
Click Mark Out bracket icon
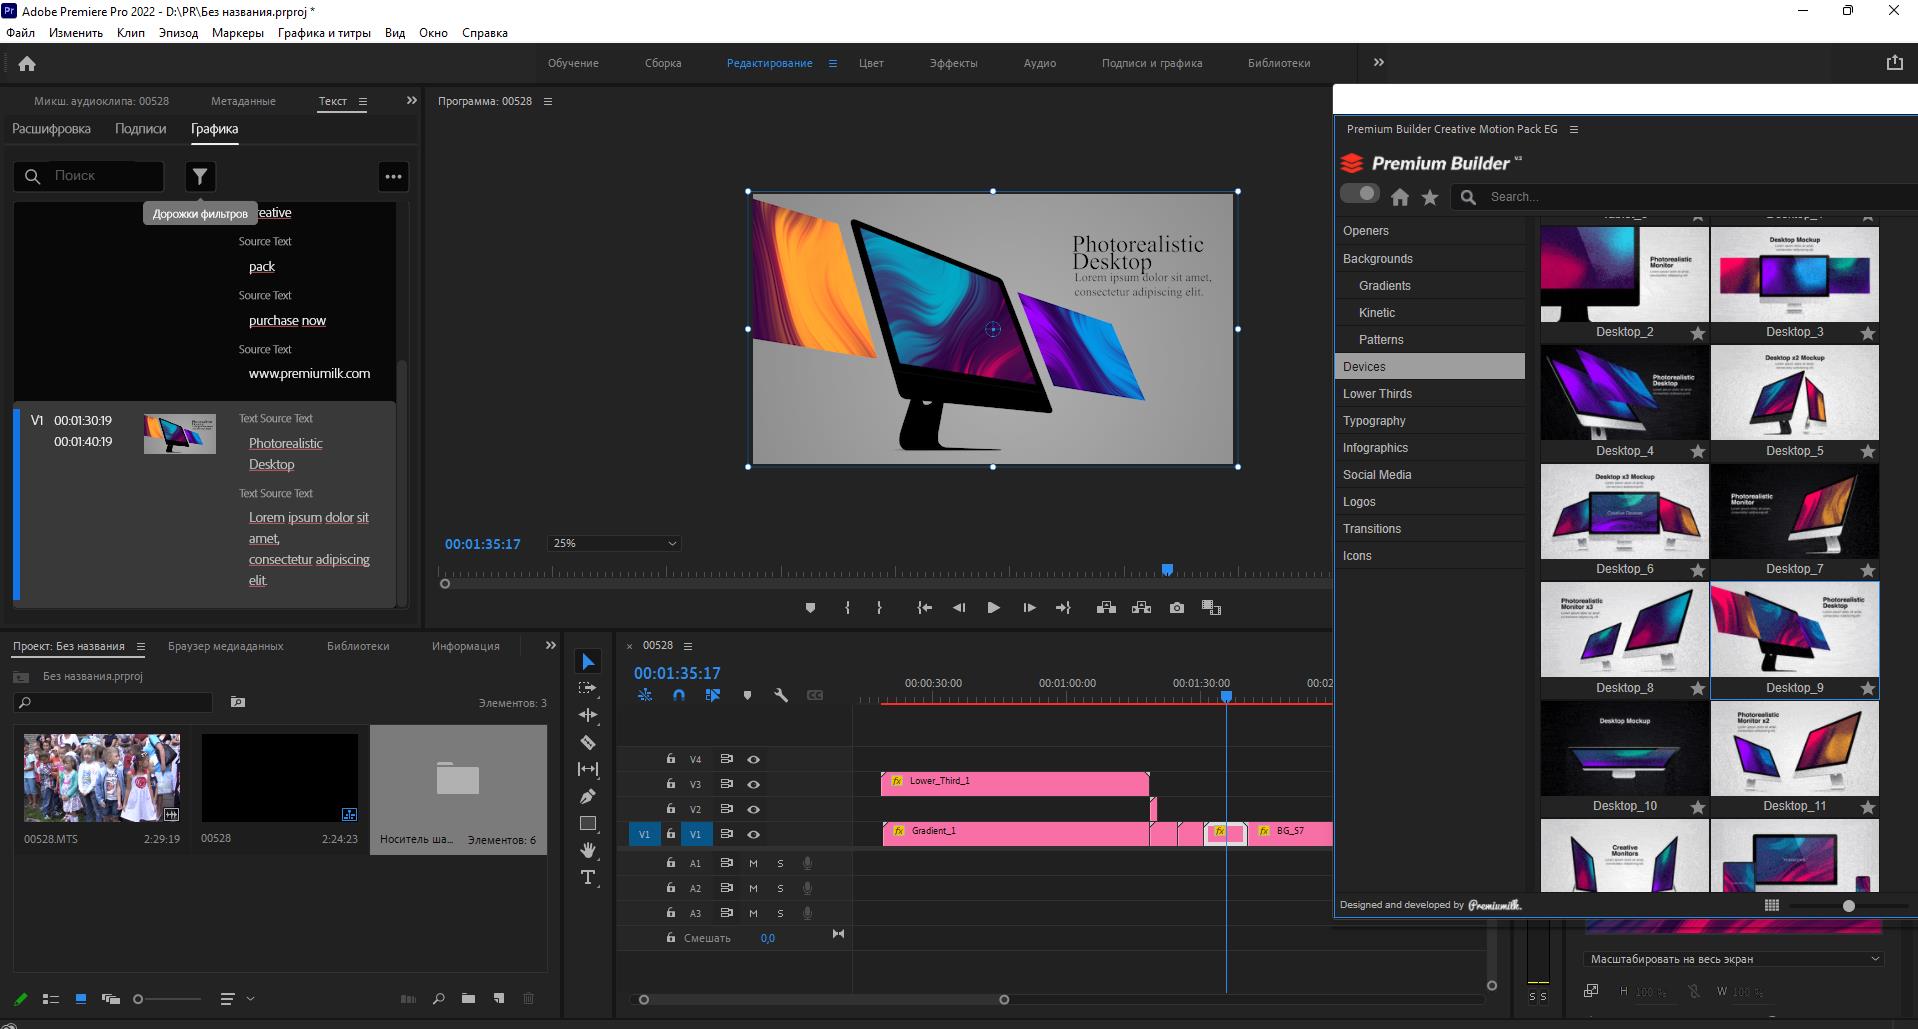point(879,608)
